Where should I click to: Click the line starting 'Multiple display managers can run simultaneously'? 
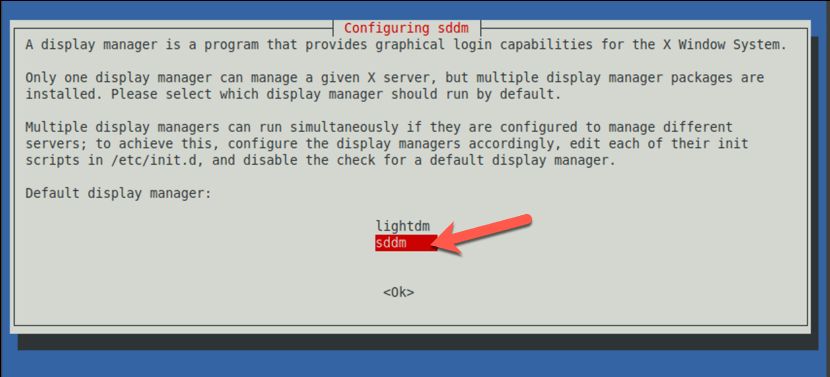379,128
